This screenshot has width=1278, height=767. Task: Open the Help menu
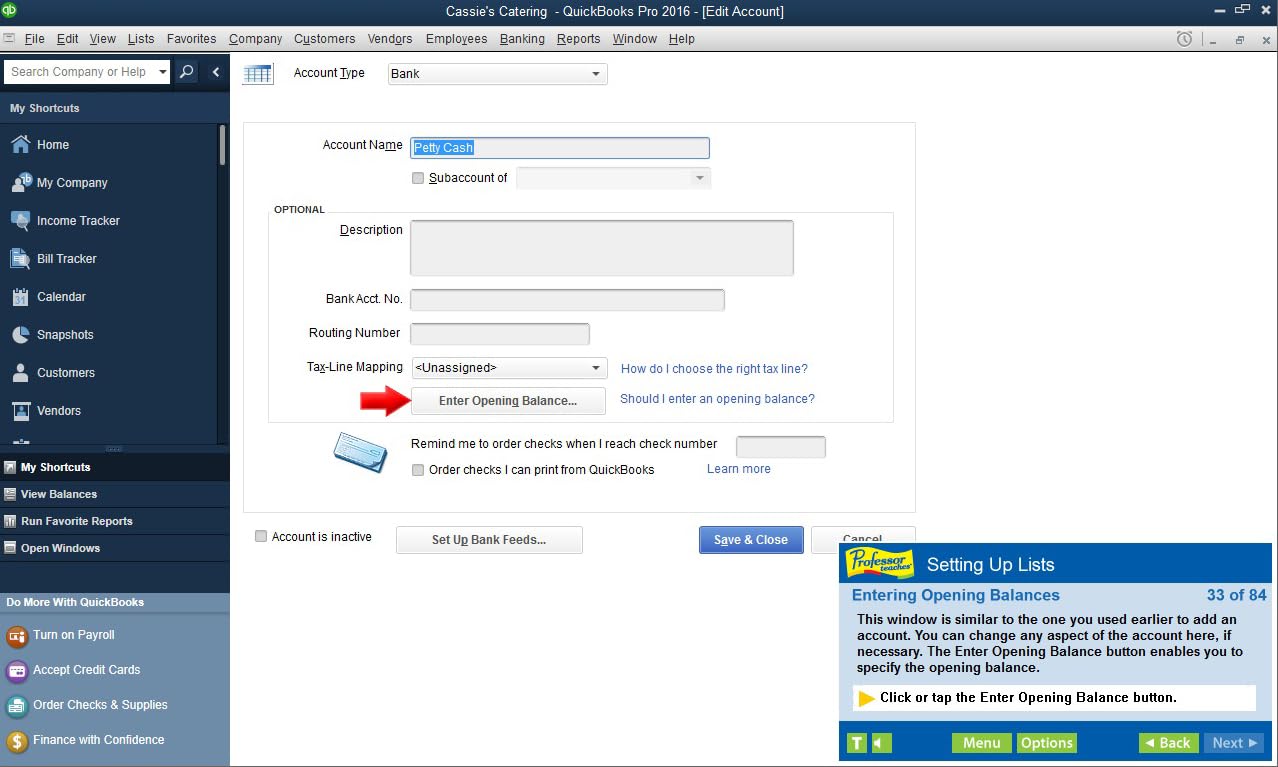(x=682, y=39)
